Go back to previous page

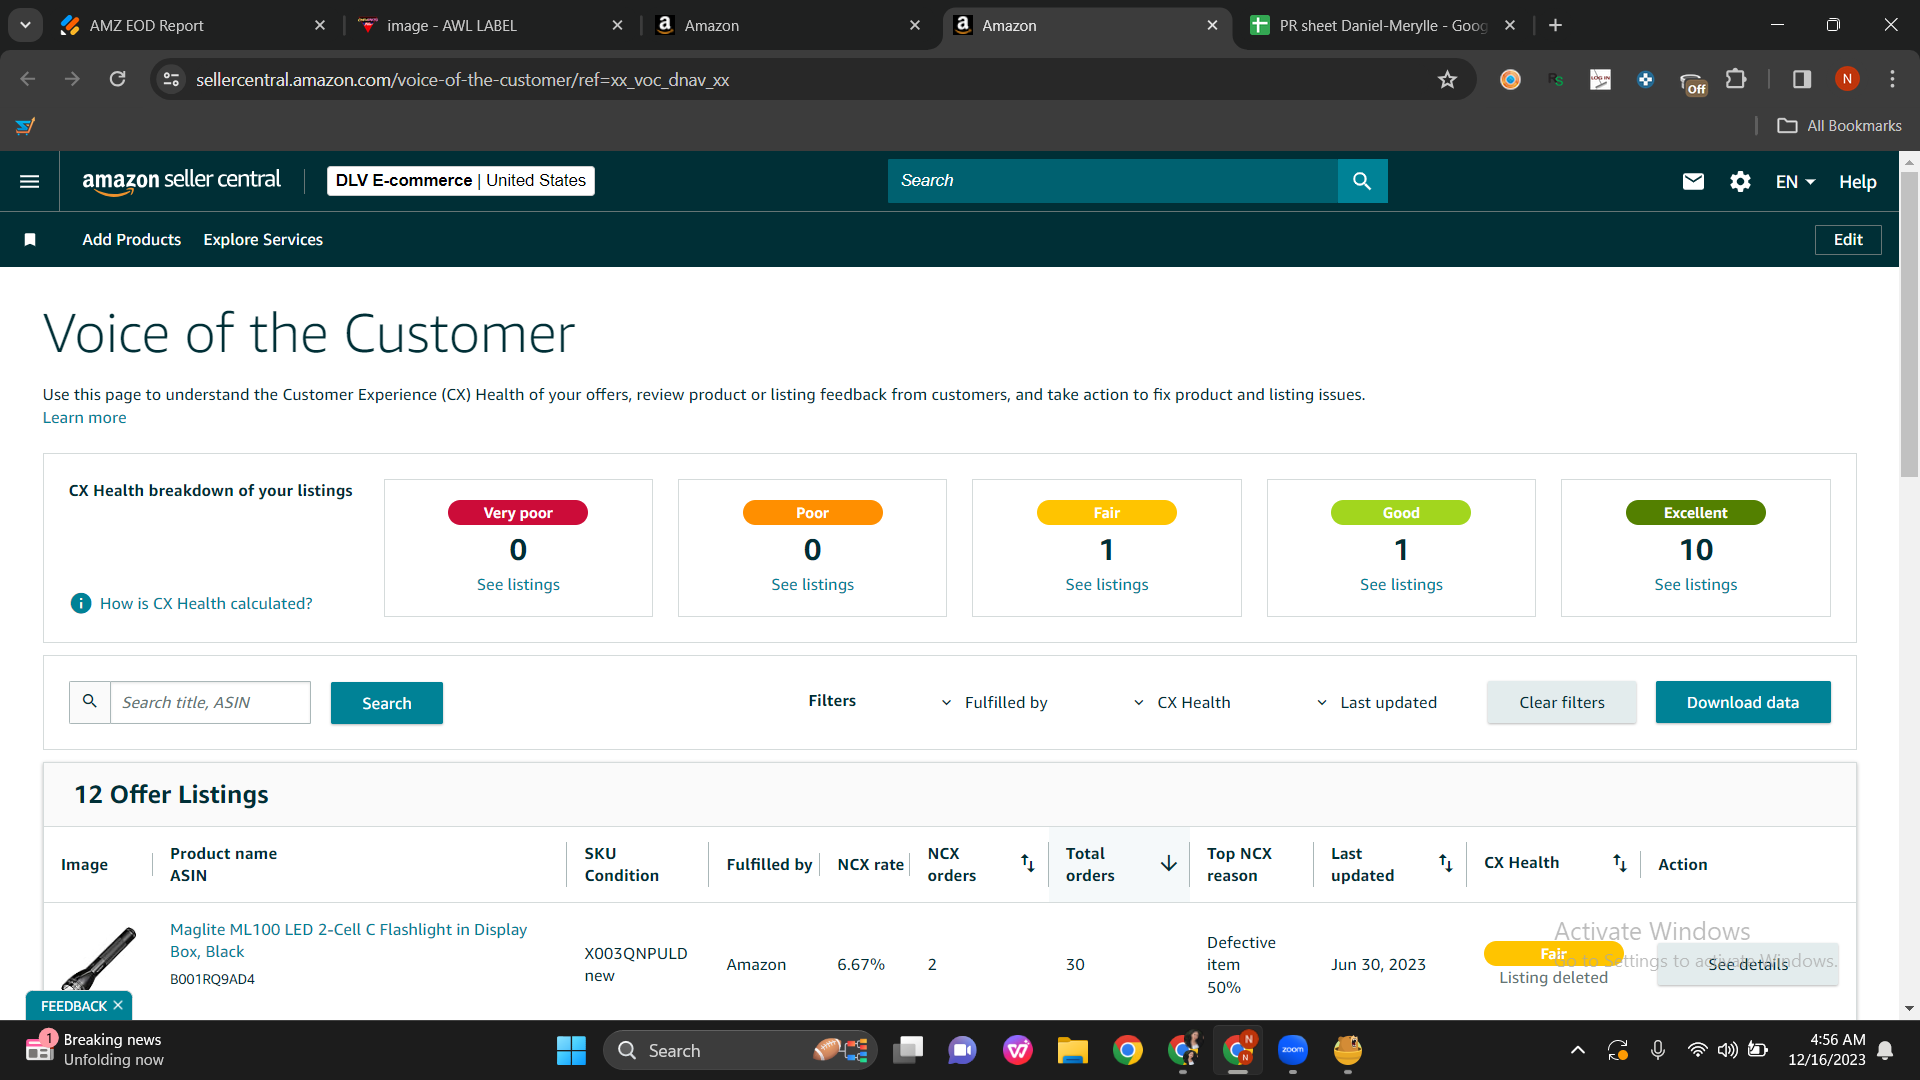click(28, 79)
